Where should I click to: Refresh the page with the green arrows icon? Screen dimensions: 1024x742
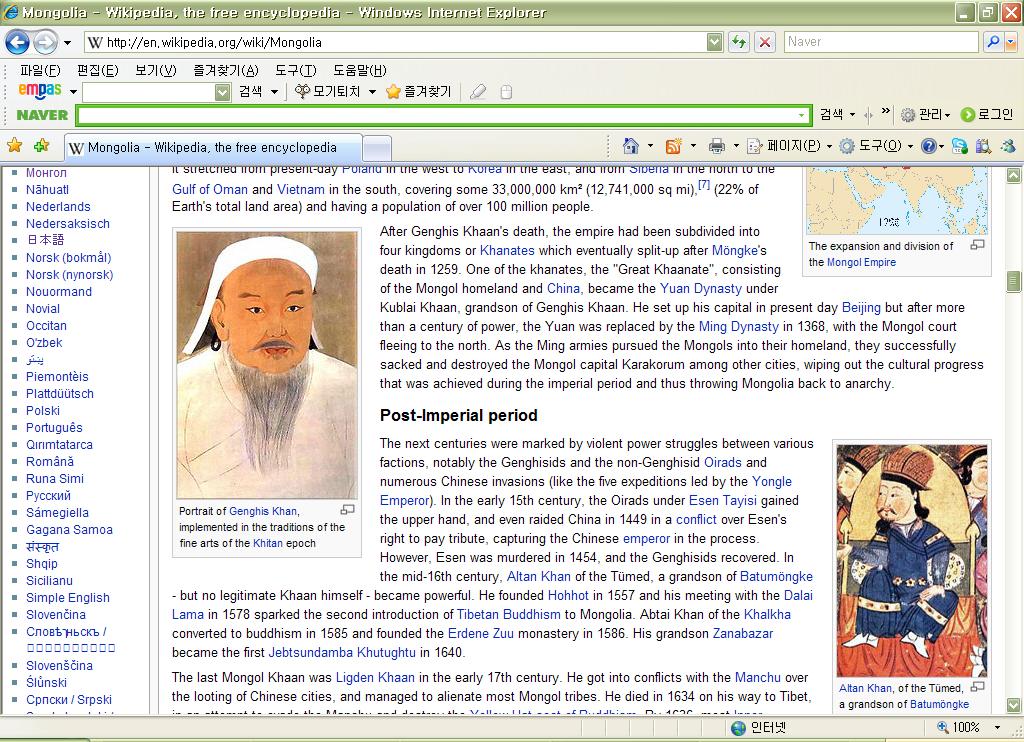[739, 42]
